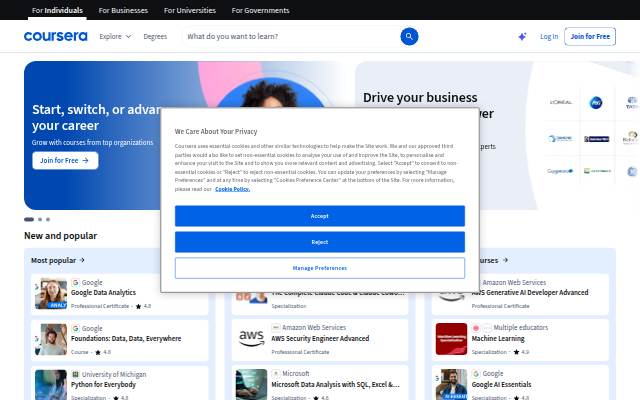
Task: Select the first carousel indicator dot
Action: point(29,220)
